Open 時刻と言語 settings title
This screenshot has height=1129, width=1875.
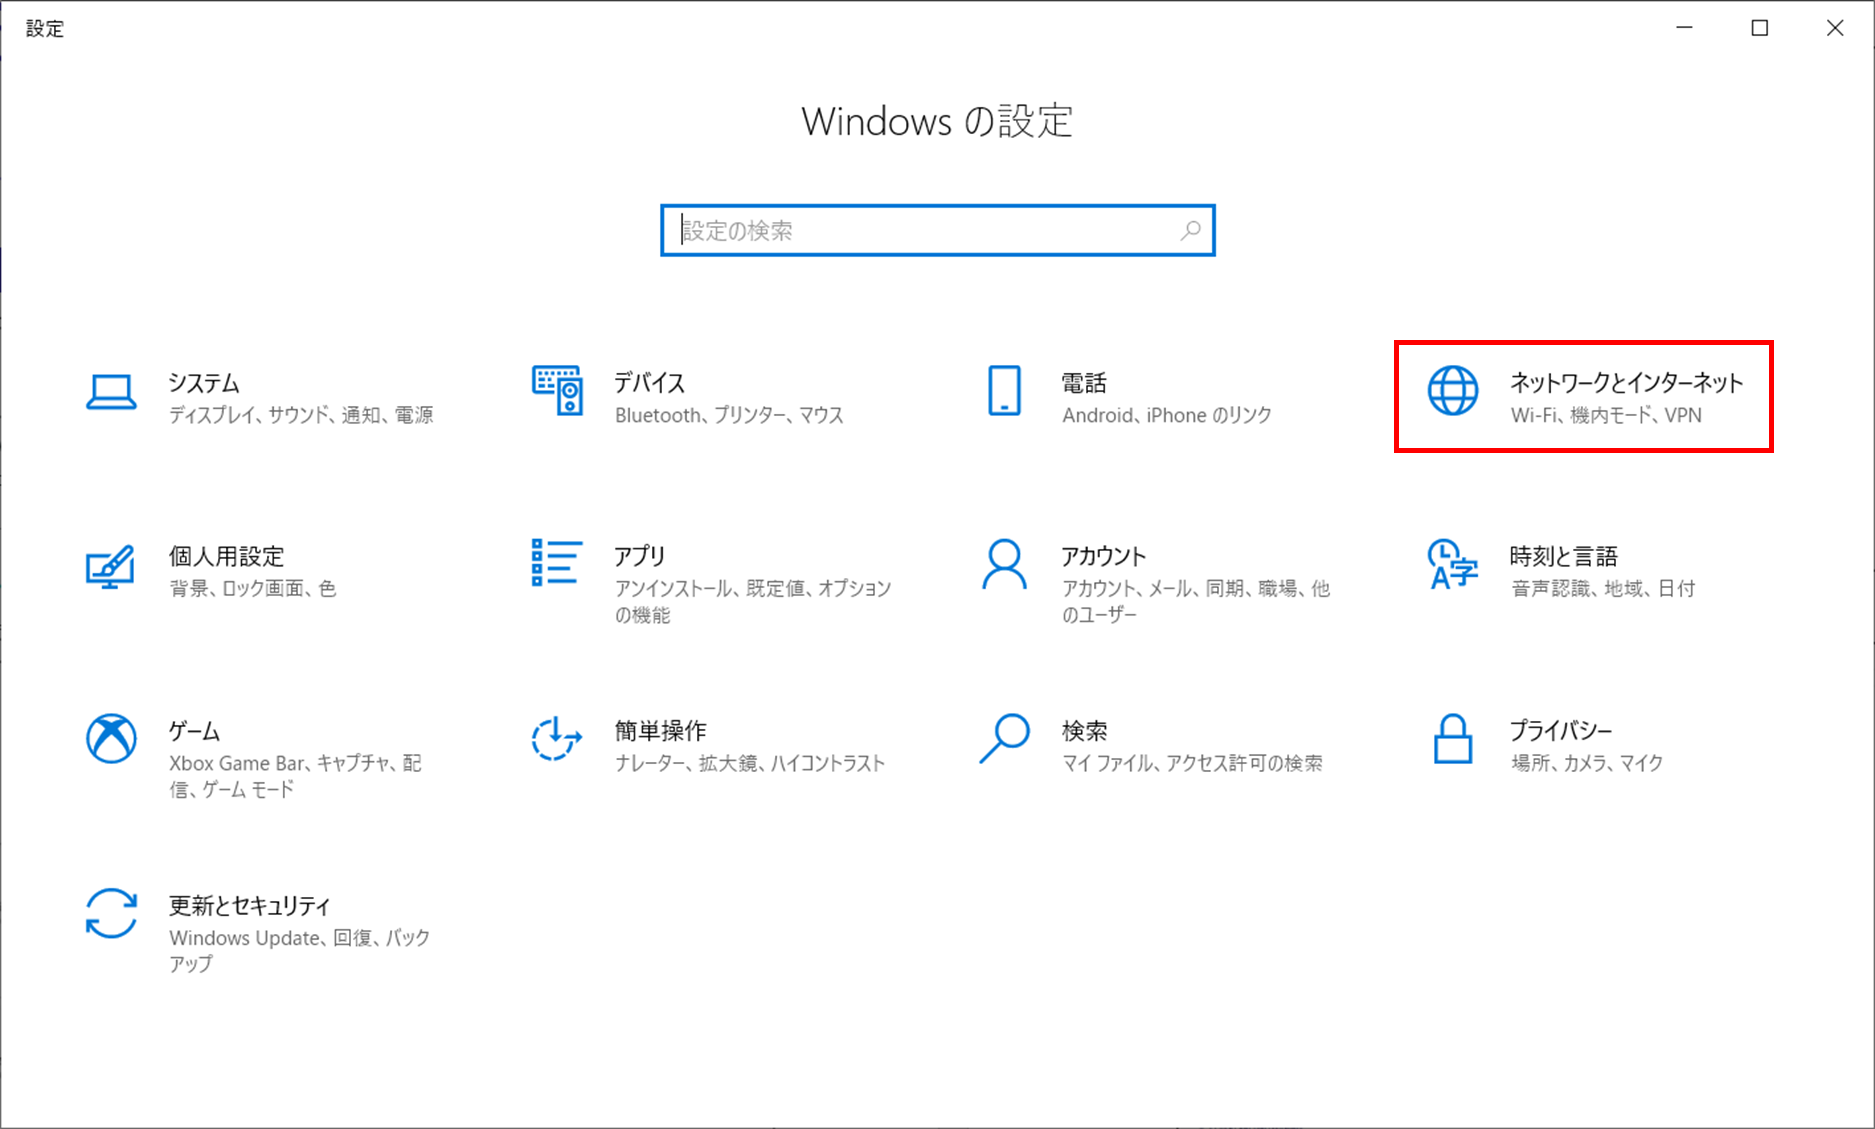1564,556
